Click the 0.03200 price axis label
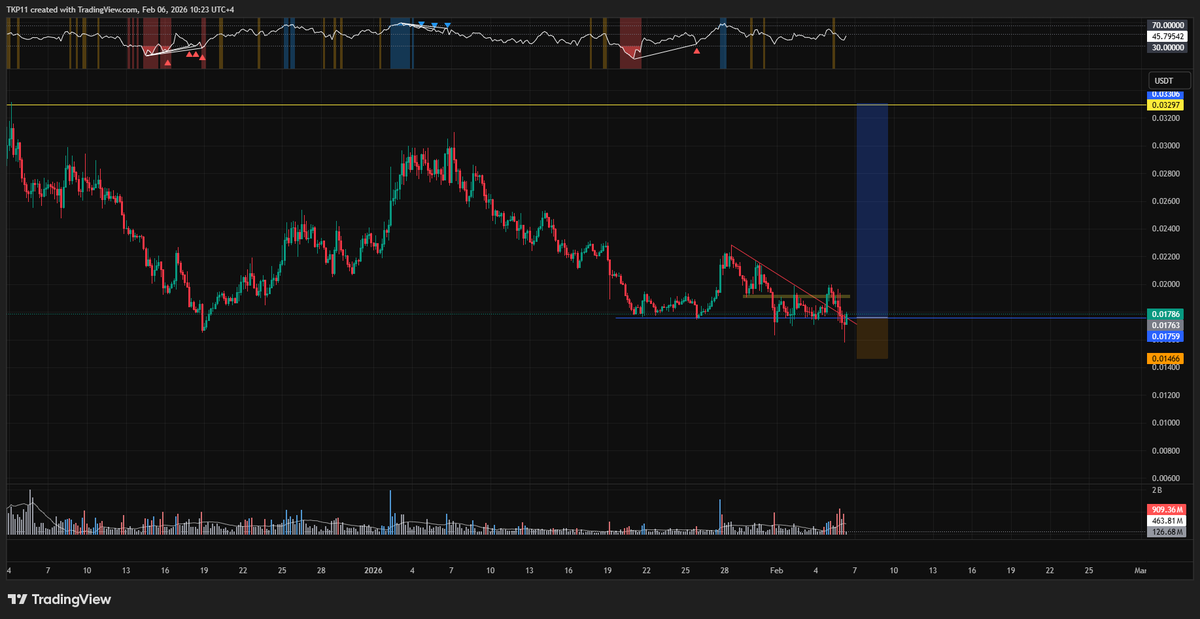 (x=1166, y=117)
